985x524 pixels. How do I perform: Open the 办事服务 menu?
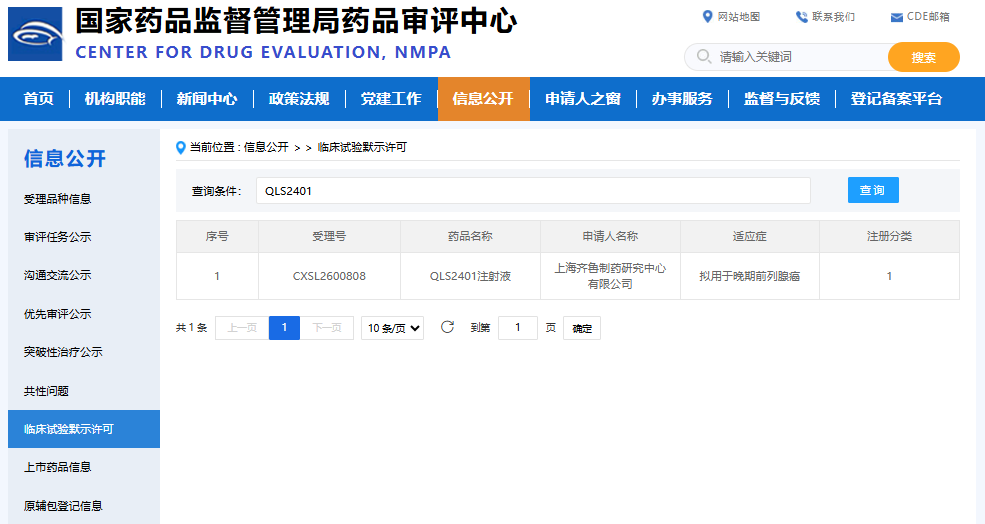[682, 99]
